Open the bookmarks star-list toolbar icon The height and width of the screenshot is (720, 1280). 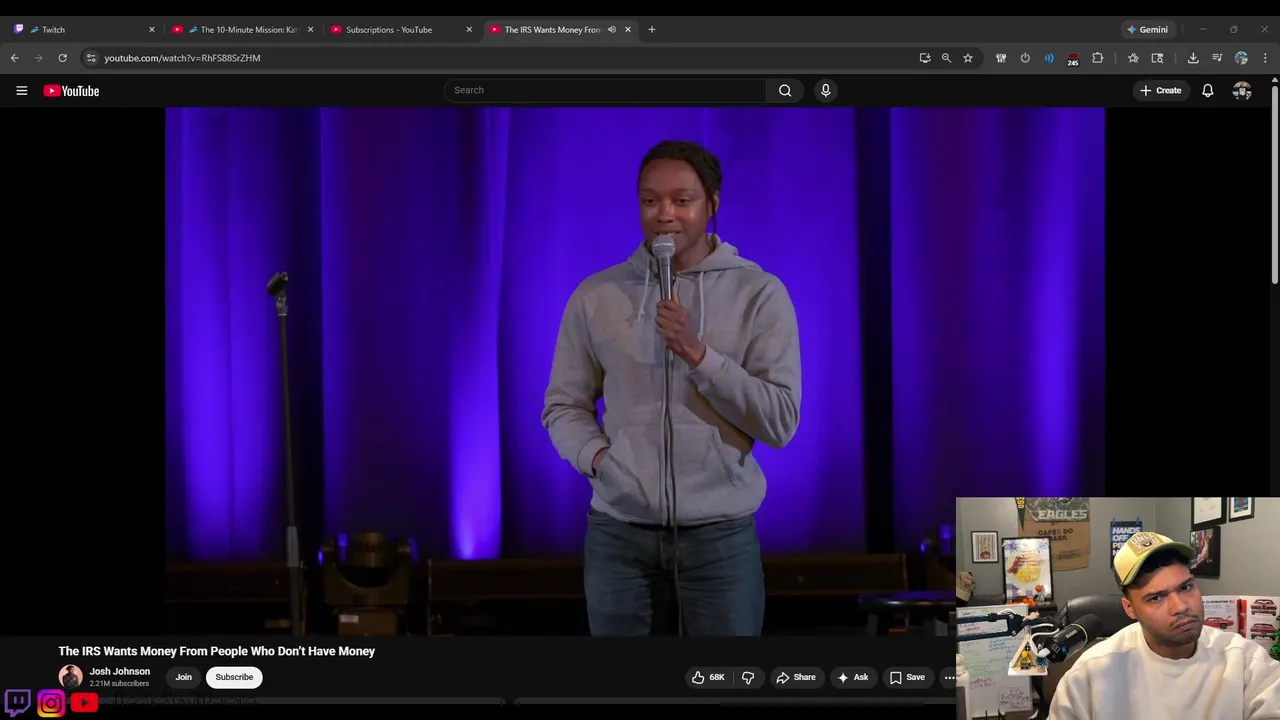pos(1133,58)
